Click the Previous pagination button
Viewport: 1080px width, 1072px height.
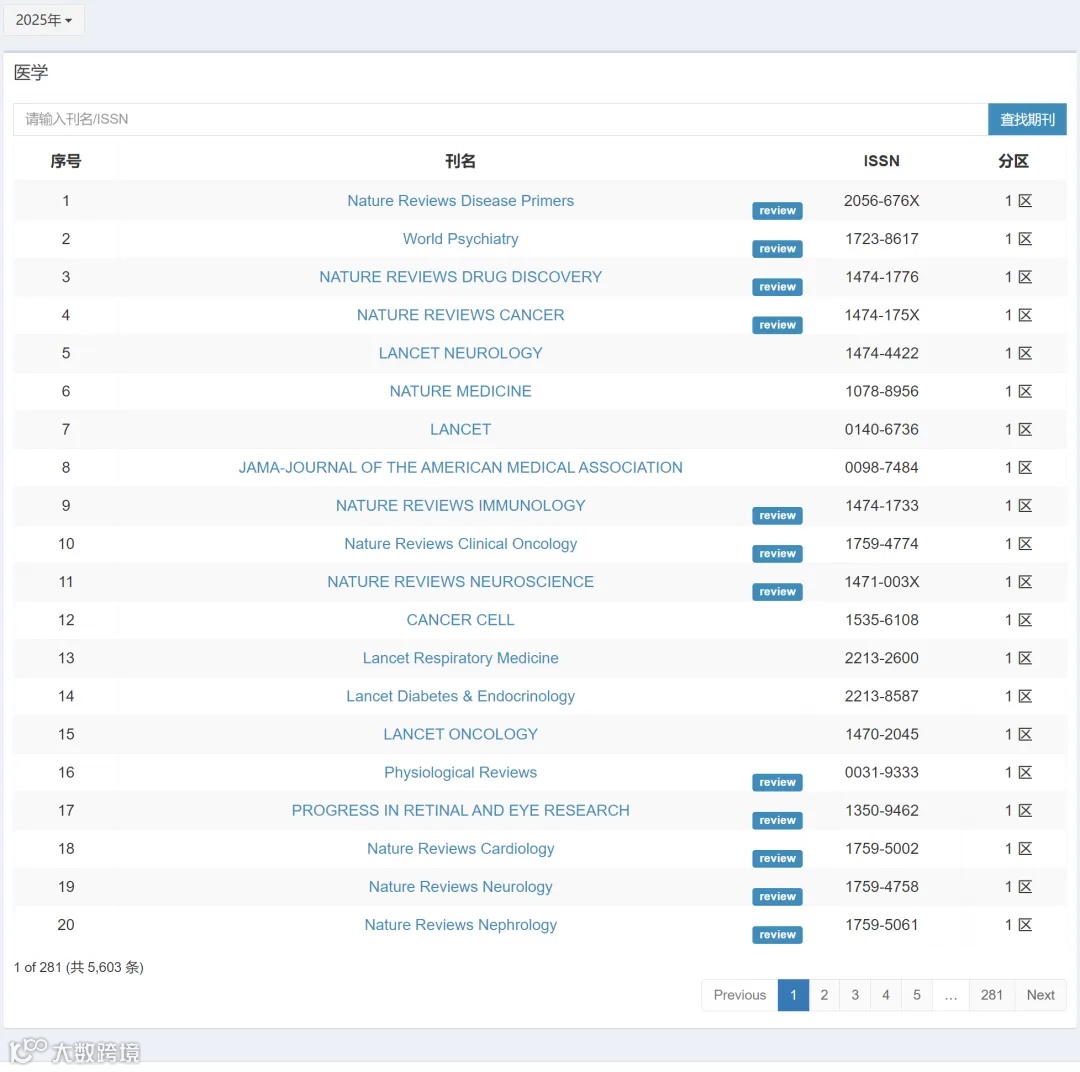click(x=740, y=995)
